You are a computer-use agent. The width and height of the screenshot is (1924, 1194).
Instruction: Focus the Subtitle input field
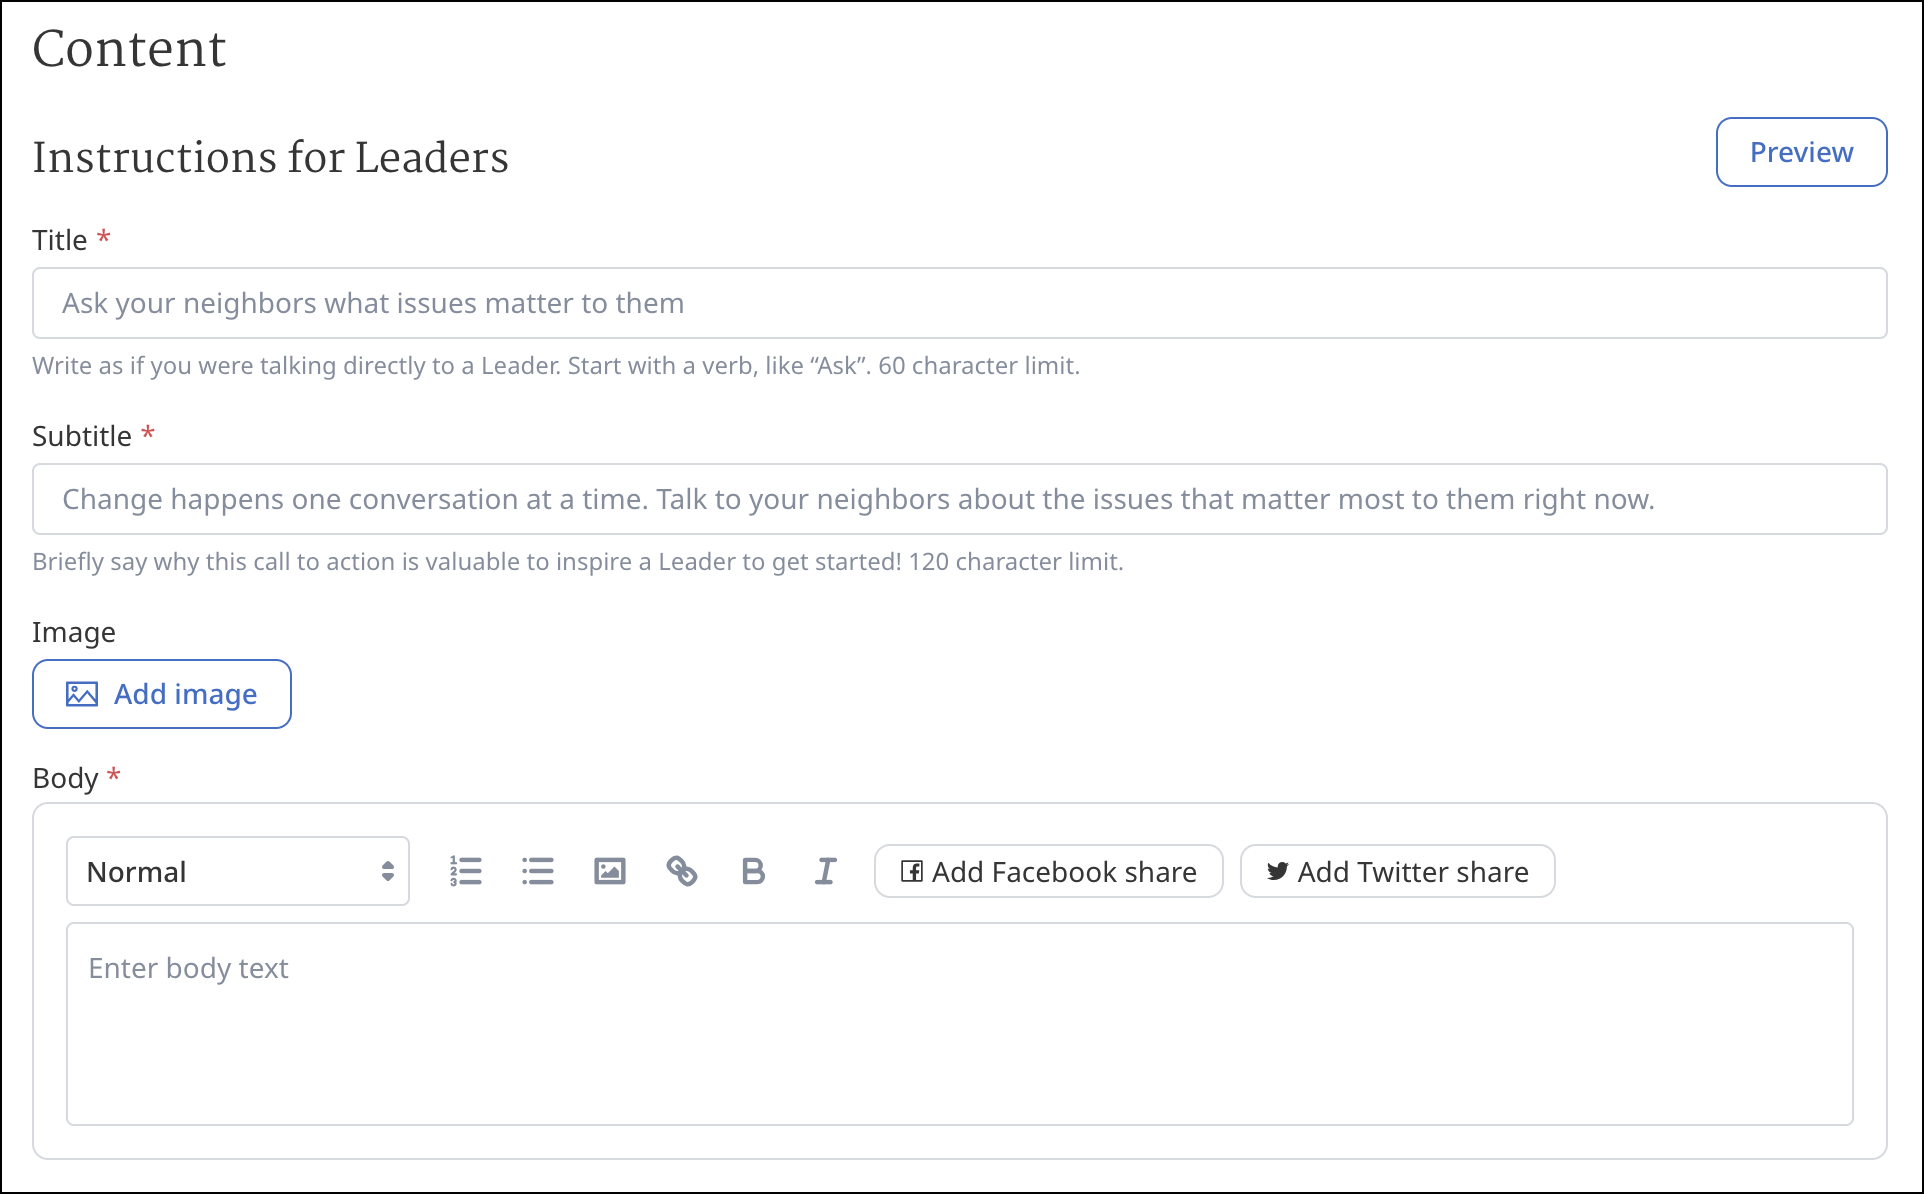click(959, 499)
